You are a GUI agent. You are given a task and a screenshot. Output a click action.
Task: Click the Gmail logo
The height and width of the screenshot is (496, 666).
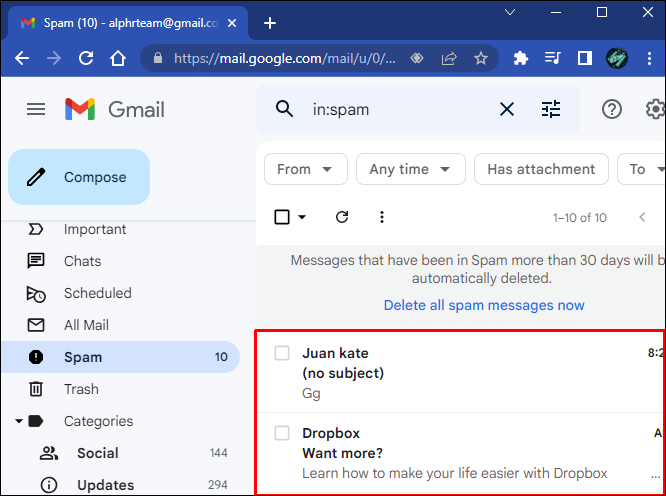(115, 110)
